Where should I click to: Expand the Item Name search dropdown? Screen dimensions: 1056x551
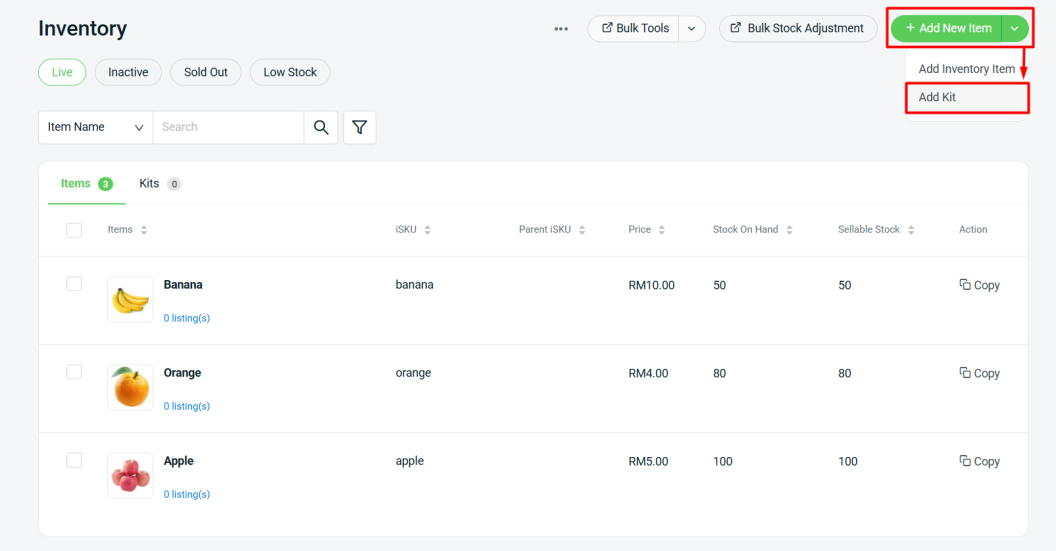(x=96, y=127)
